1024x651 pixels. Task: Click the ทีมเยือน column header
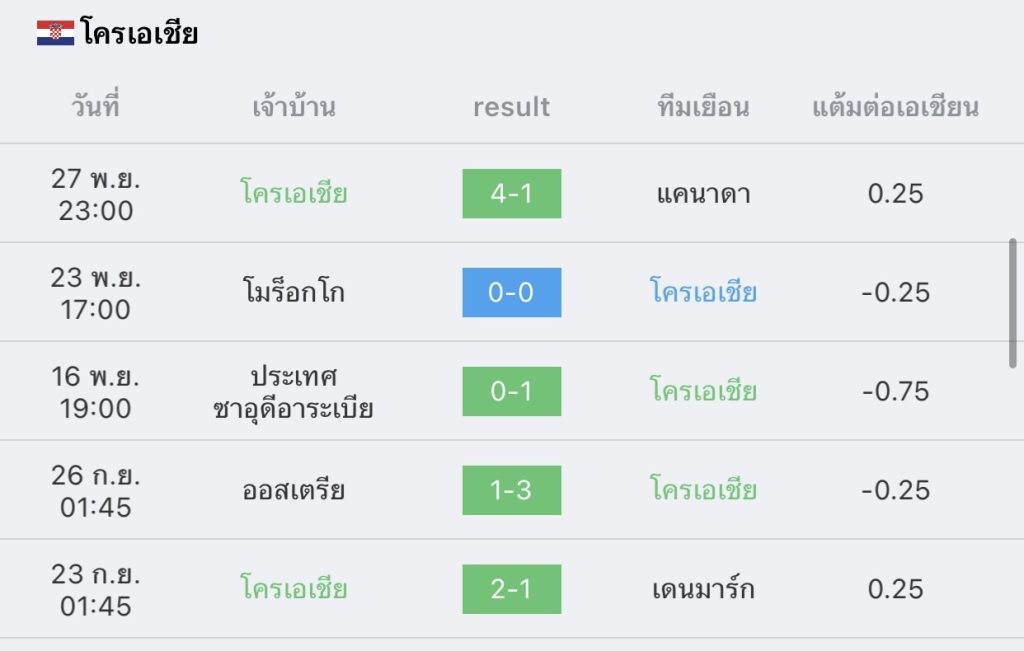[703, 106]
